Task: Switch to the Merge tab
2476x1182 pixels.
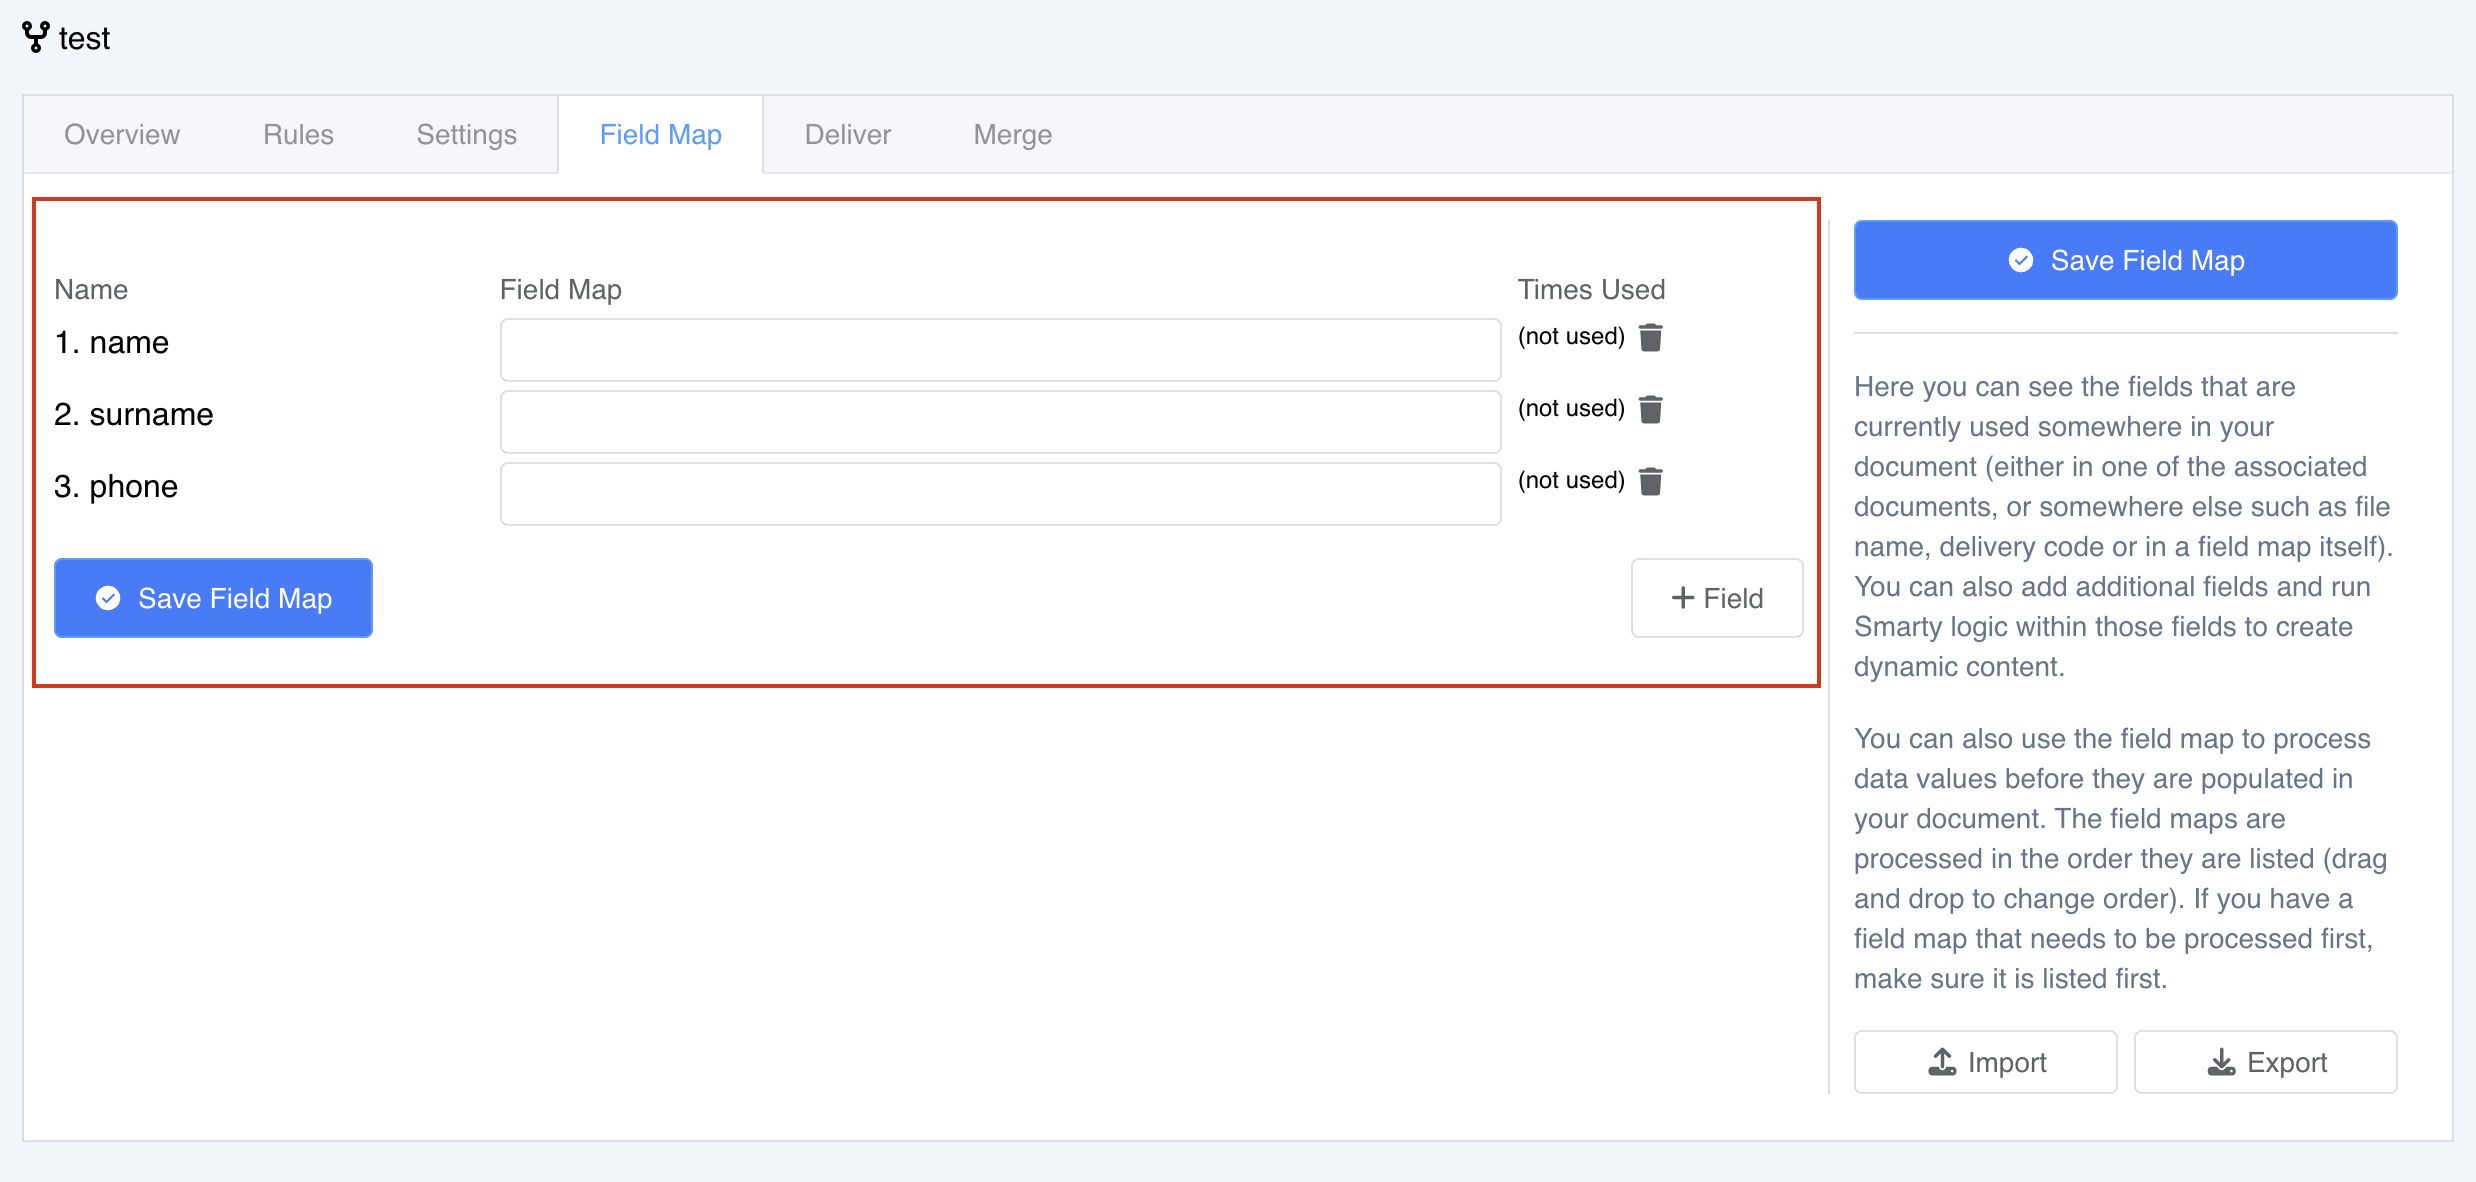Action: 1012,134
